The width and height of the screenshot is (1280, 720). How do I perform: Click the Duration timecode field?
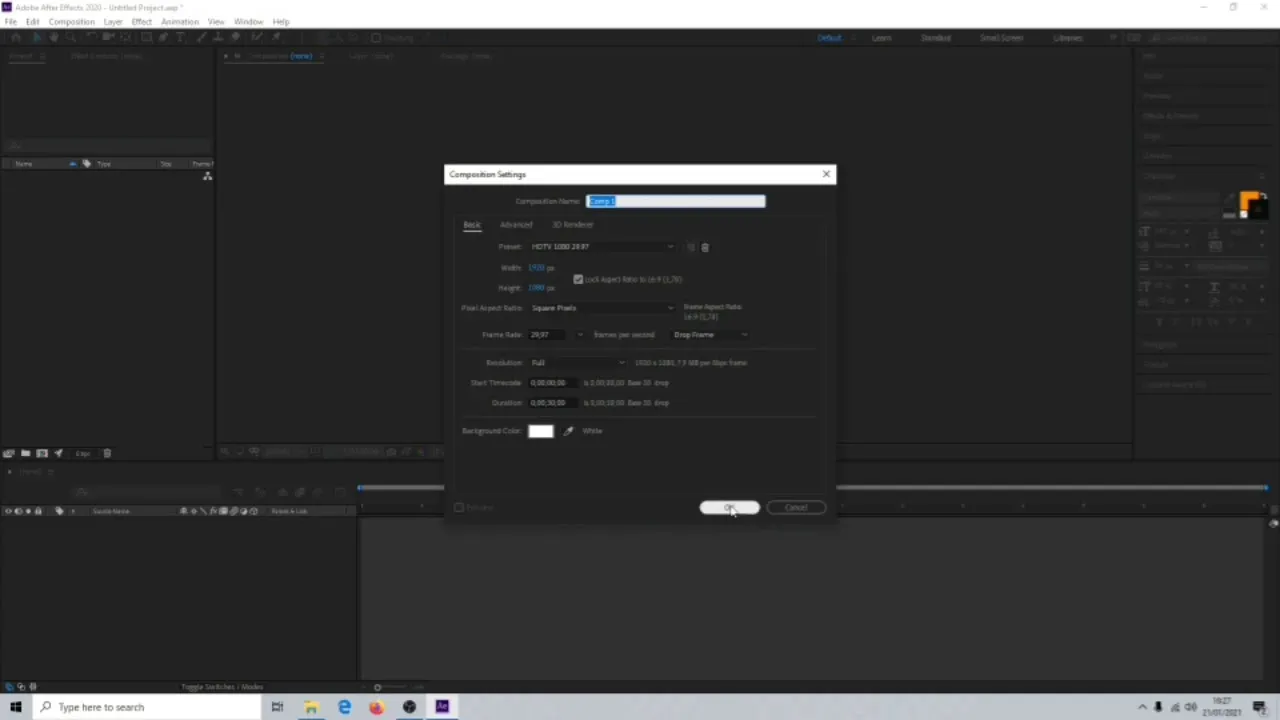click(554, 403)
